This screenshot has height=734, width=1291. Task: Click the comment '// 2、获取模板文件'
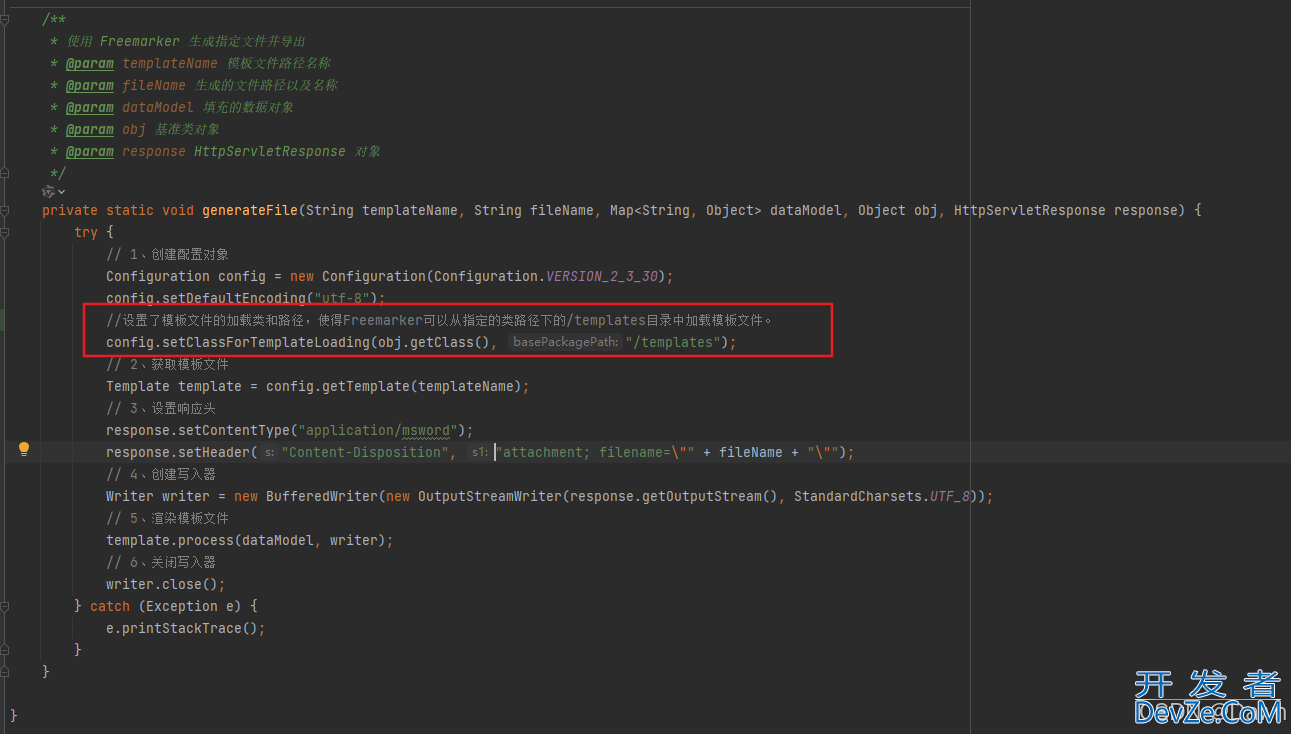[x=167, y=364]
